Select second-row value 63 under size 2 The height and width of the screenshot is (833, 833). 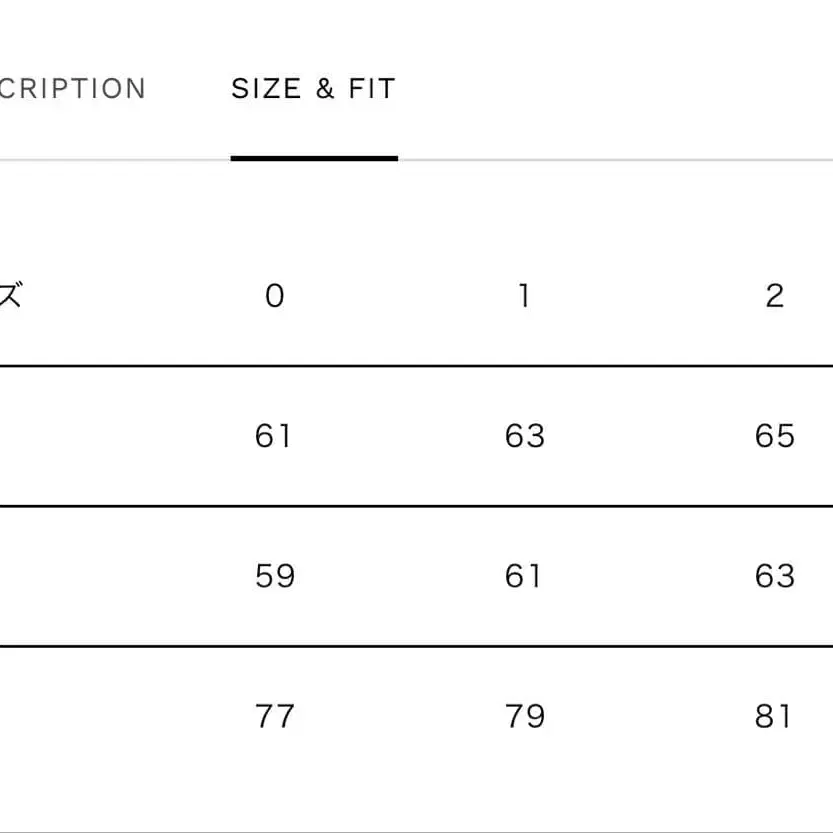(x=774, y=576)
